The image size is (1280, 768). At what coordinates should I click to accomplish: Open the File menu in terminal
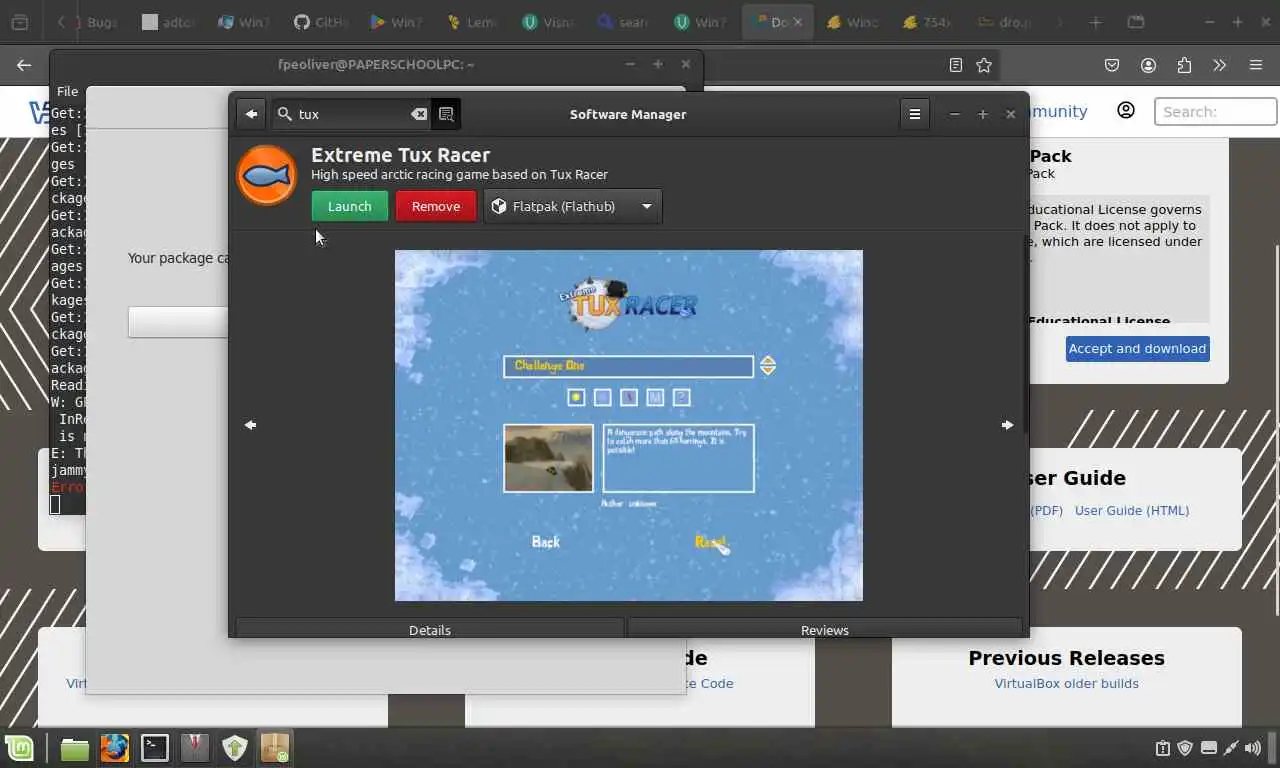pyautogui.click(x=67, y=91)
